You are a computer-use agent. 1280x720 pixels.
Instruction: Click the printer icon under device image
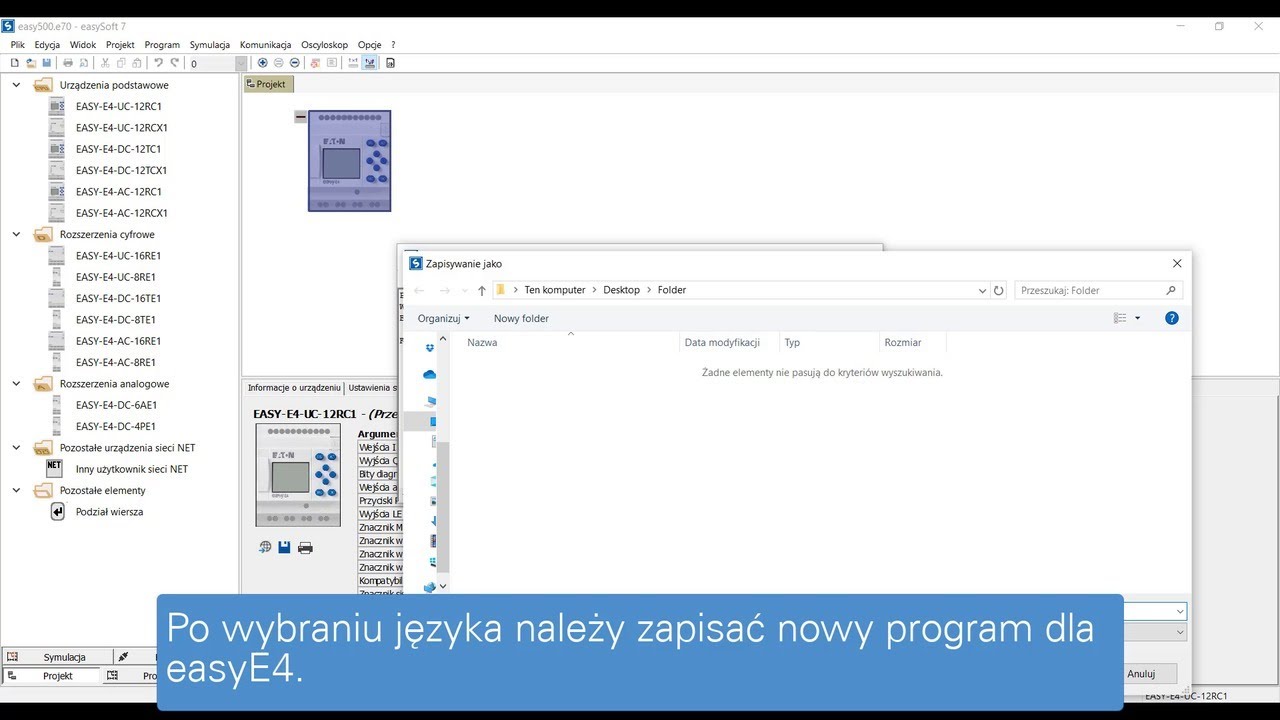point(306,547)
